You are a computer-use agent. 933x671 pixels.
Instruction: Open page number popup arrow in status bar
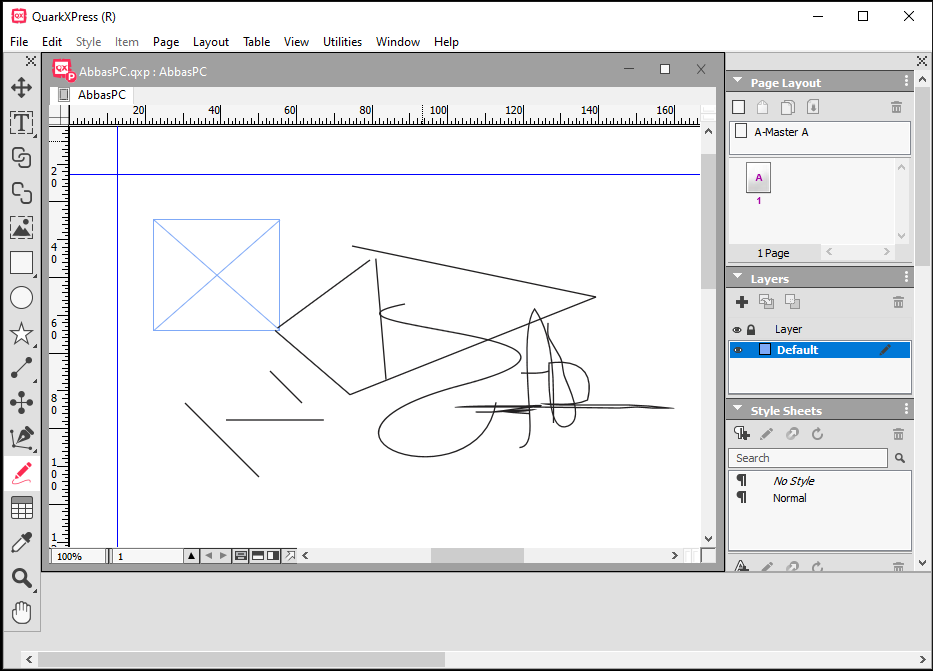coord(191,556)
